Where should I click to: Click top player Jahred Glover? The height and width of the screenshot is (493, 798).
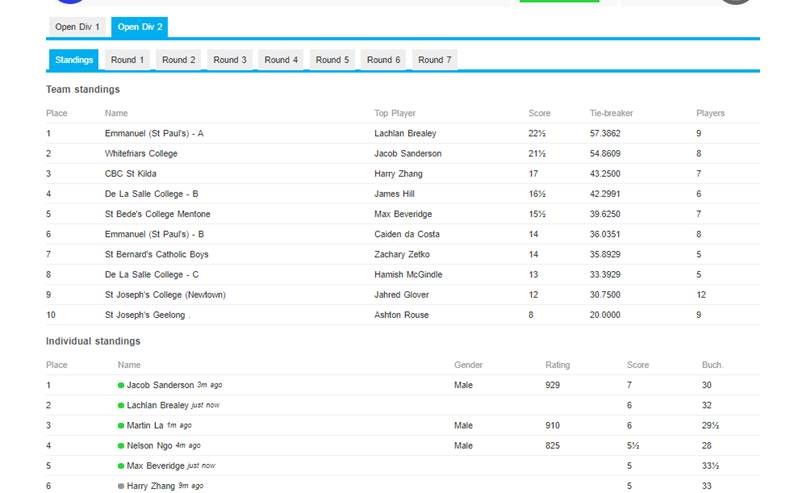coord(402,295)
